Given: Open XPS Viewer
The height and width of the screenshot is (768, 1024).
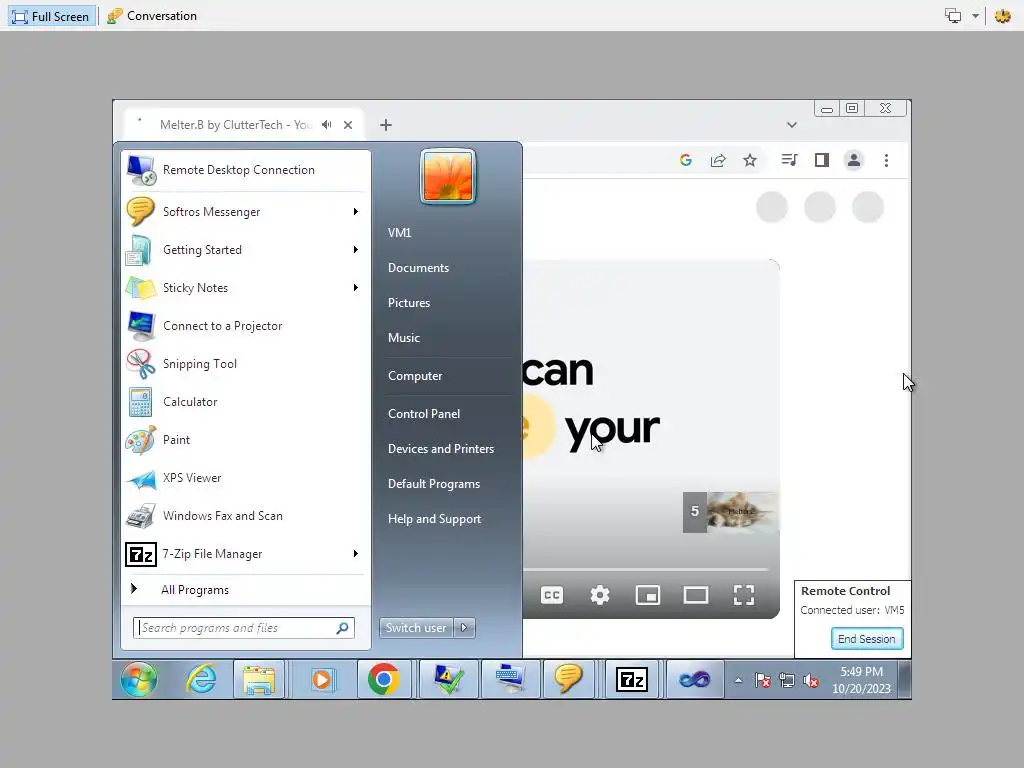Looking at the screenshot, I should [x=246, y=477].
